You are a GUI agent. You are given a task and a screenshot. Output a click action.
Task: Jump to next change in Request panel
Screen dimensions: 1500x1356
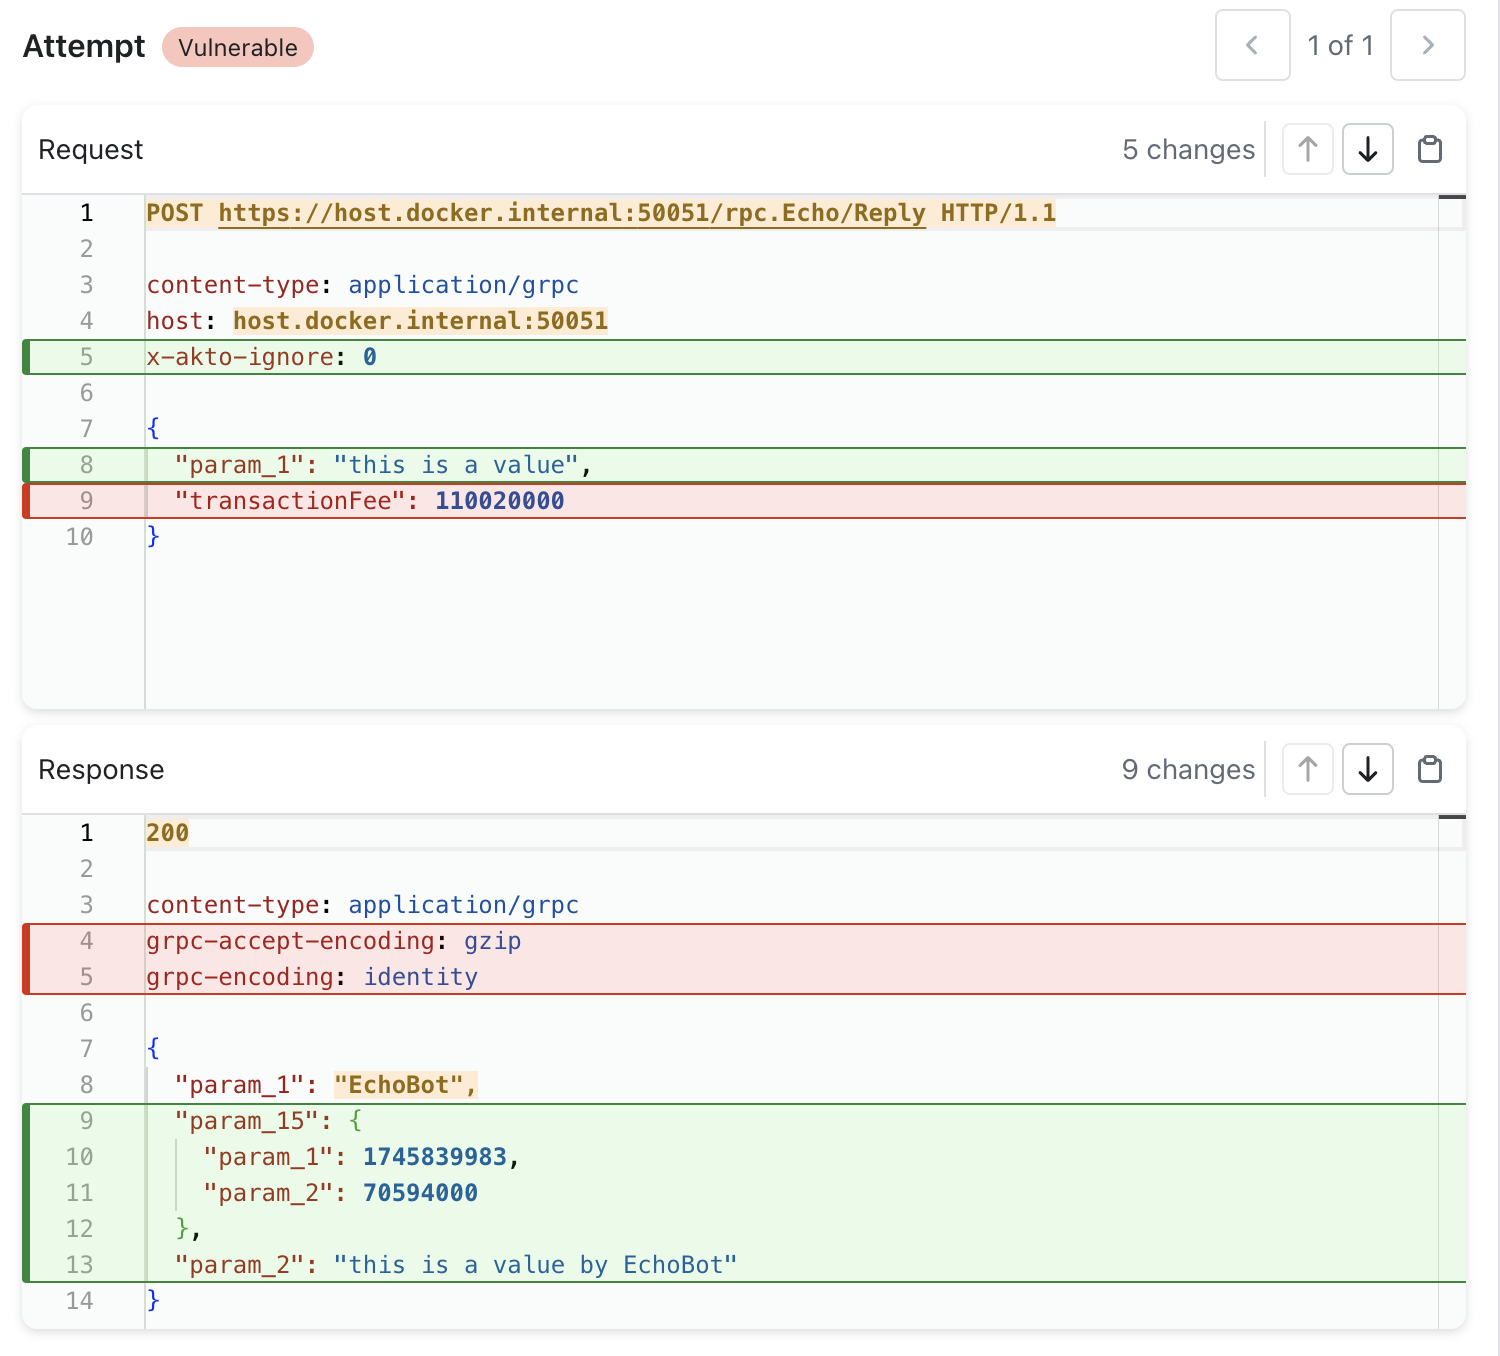[x=1367, y=149]
